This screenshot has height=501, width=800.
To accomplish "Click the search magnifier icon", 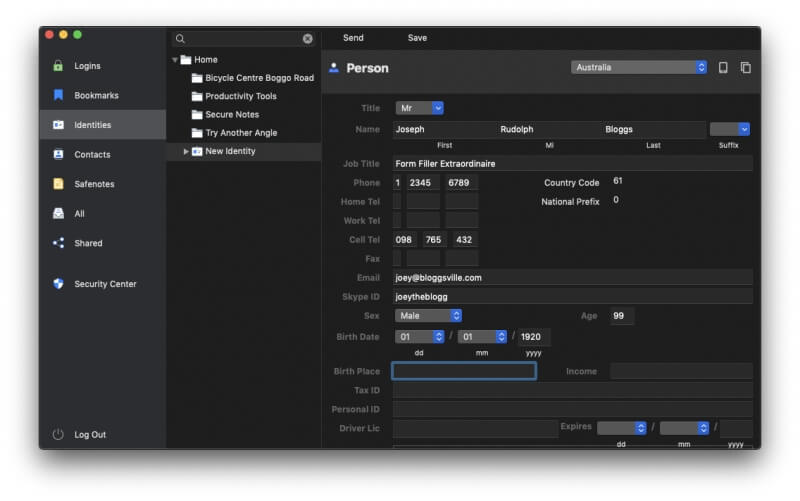I will click(180, 39).
